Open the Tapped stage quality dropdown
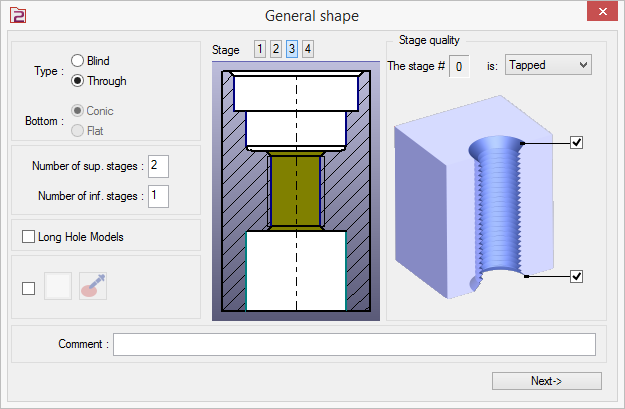 548,65
